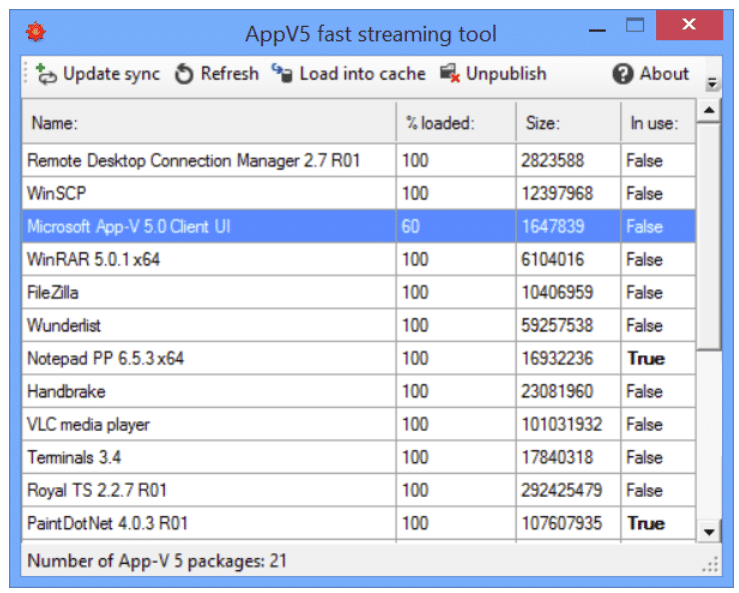
Task: Click True in the PaintDotNet row
Action: (646, 524)
